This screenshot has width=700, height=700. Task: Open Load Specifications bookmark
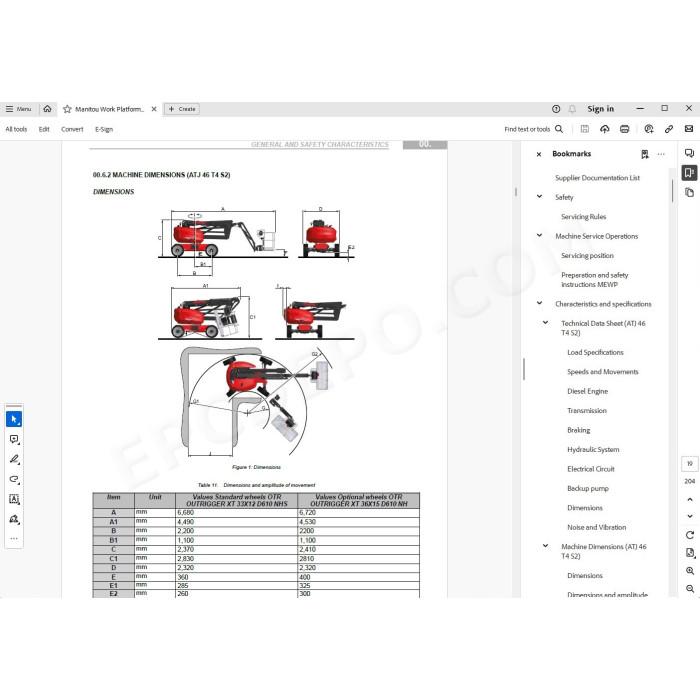pyautogui.click(x=595, y=352)
